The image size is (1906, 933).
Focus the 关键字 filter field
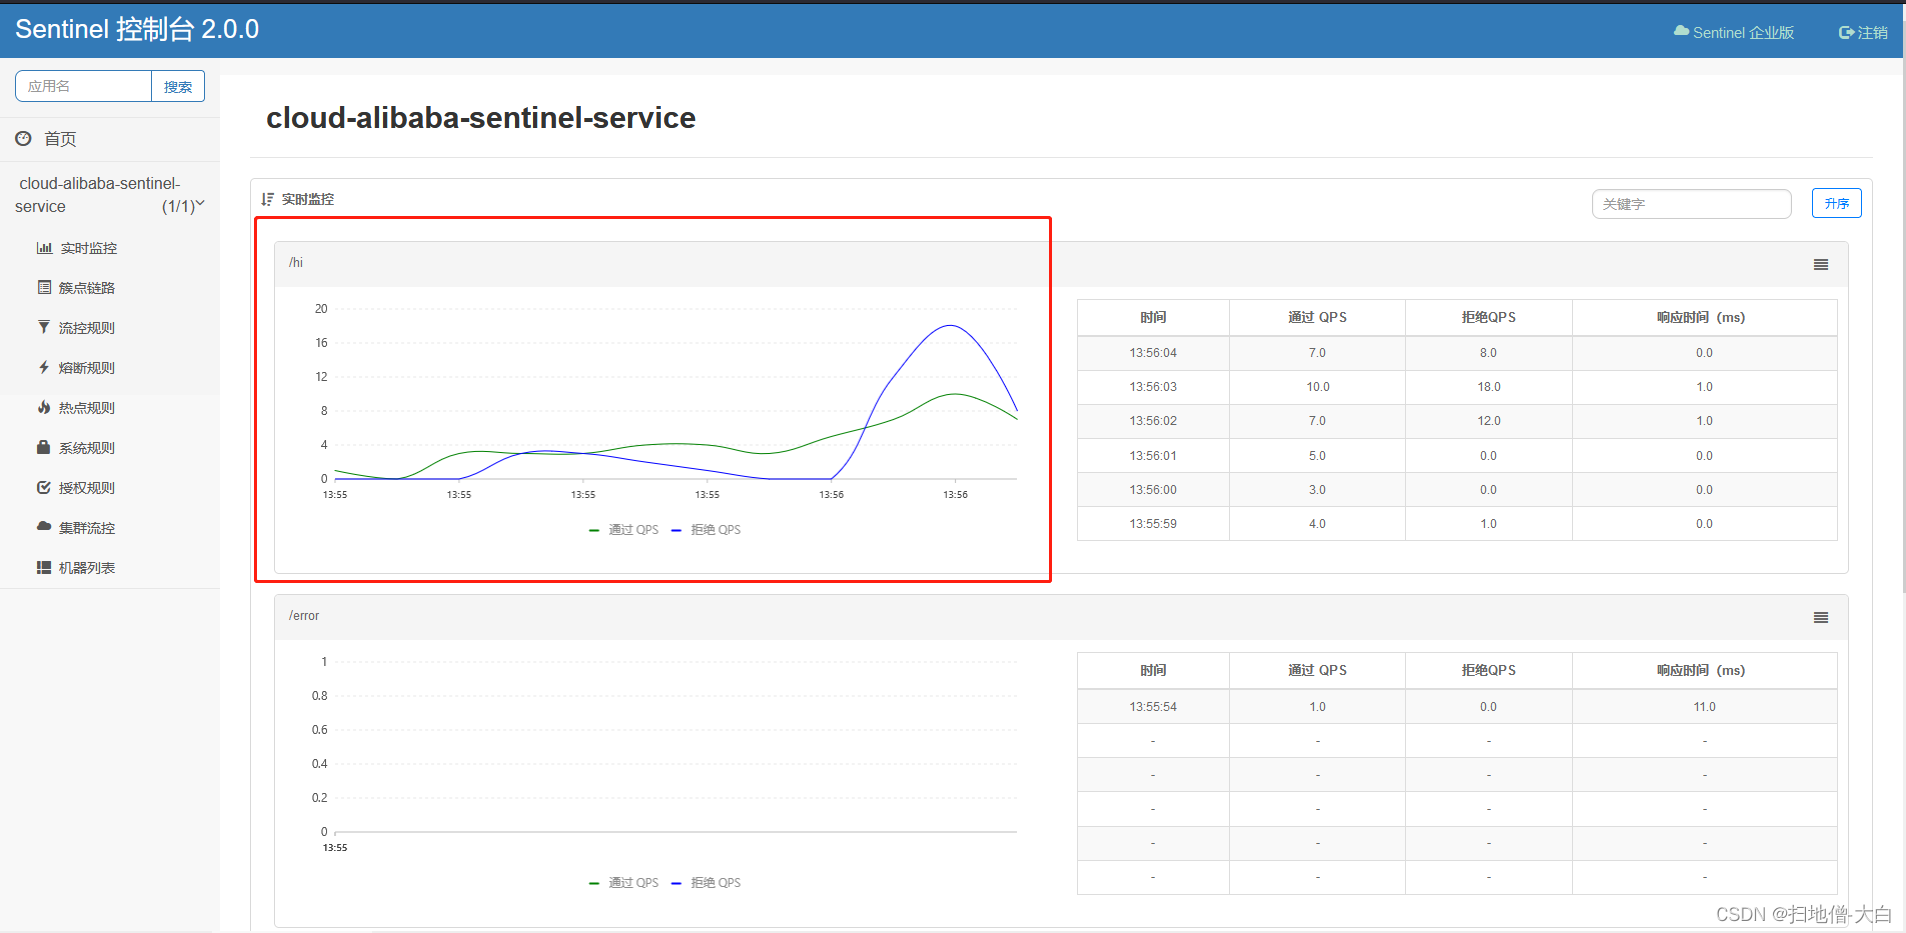point(1691,204)
